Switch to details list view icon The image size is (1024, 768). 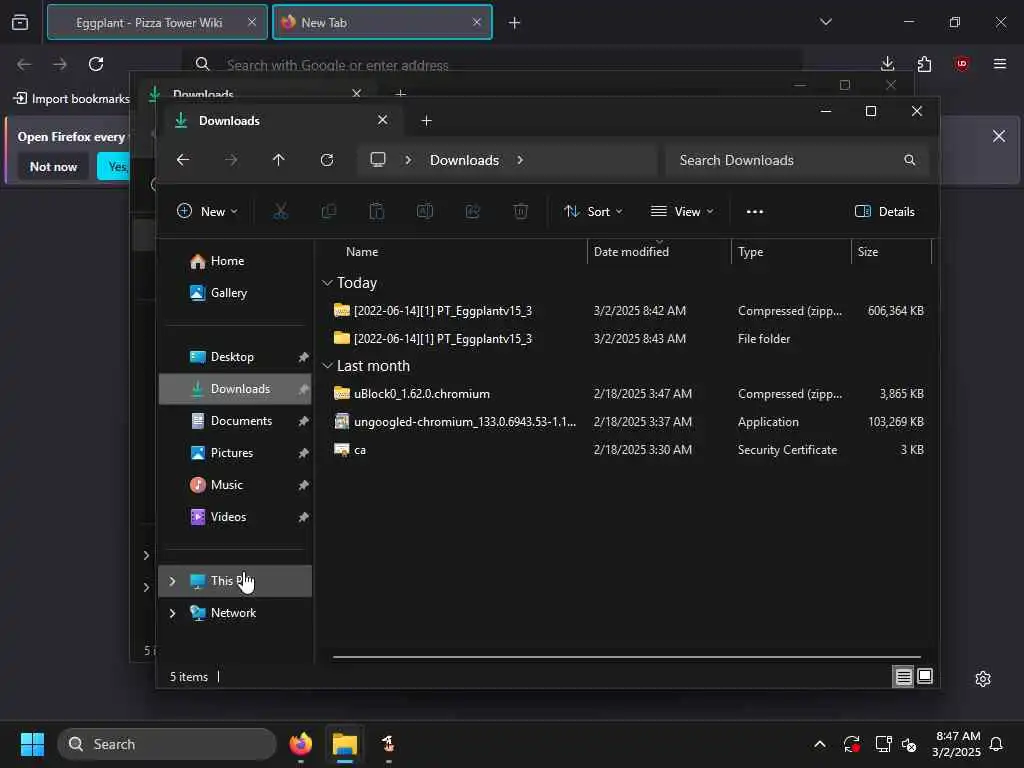point(903,677)
